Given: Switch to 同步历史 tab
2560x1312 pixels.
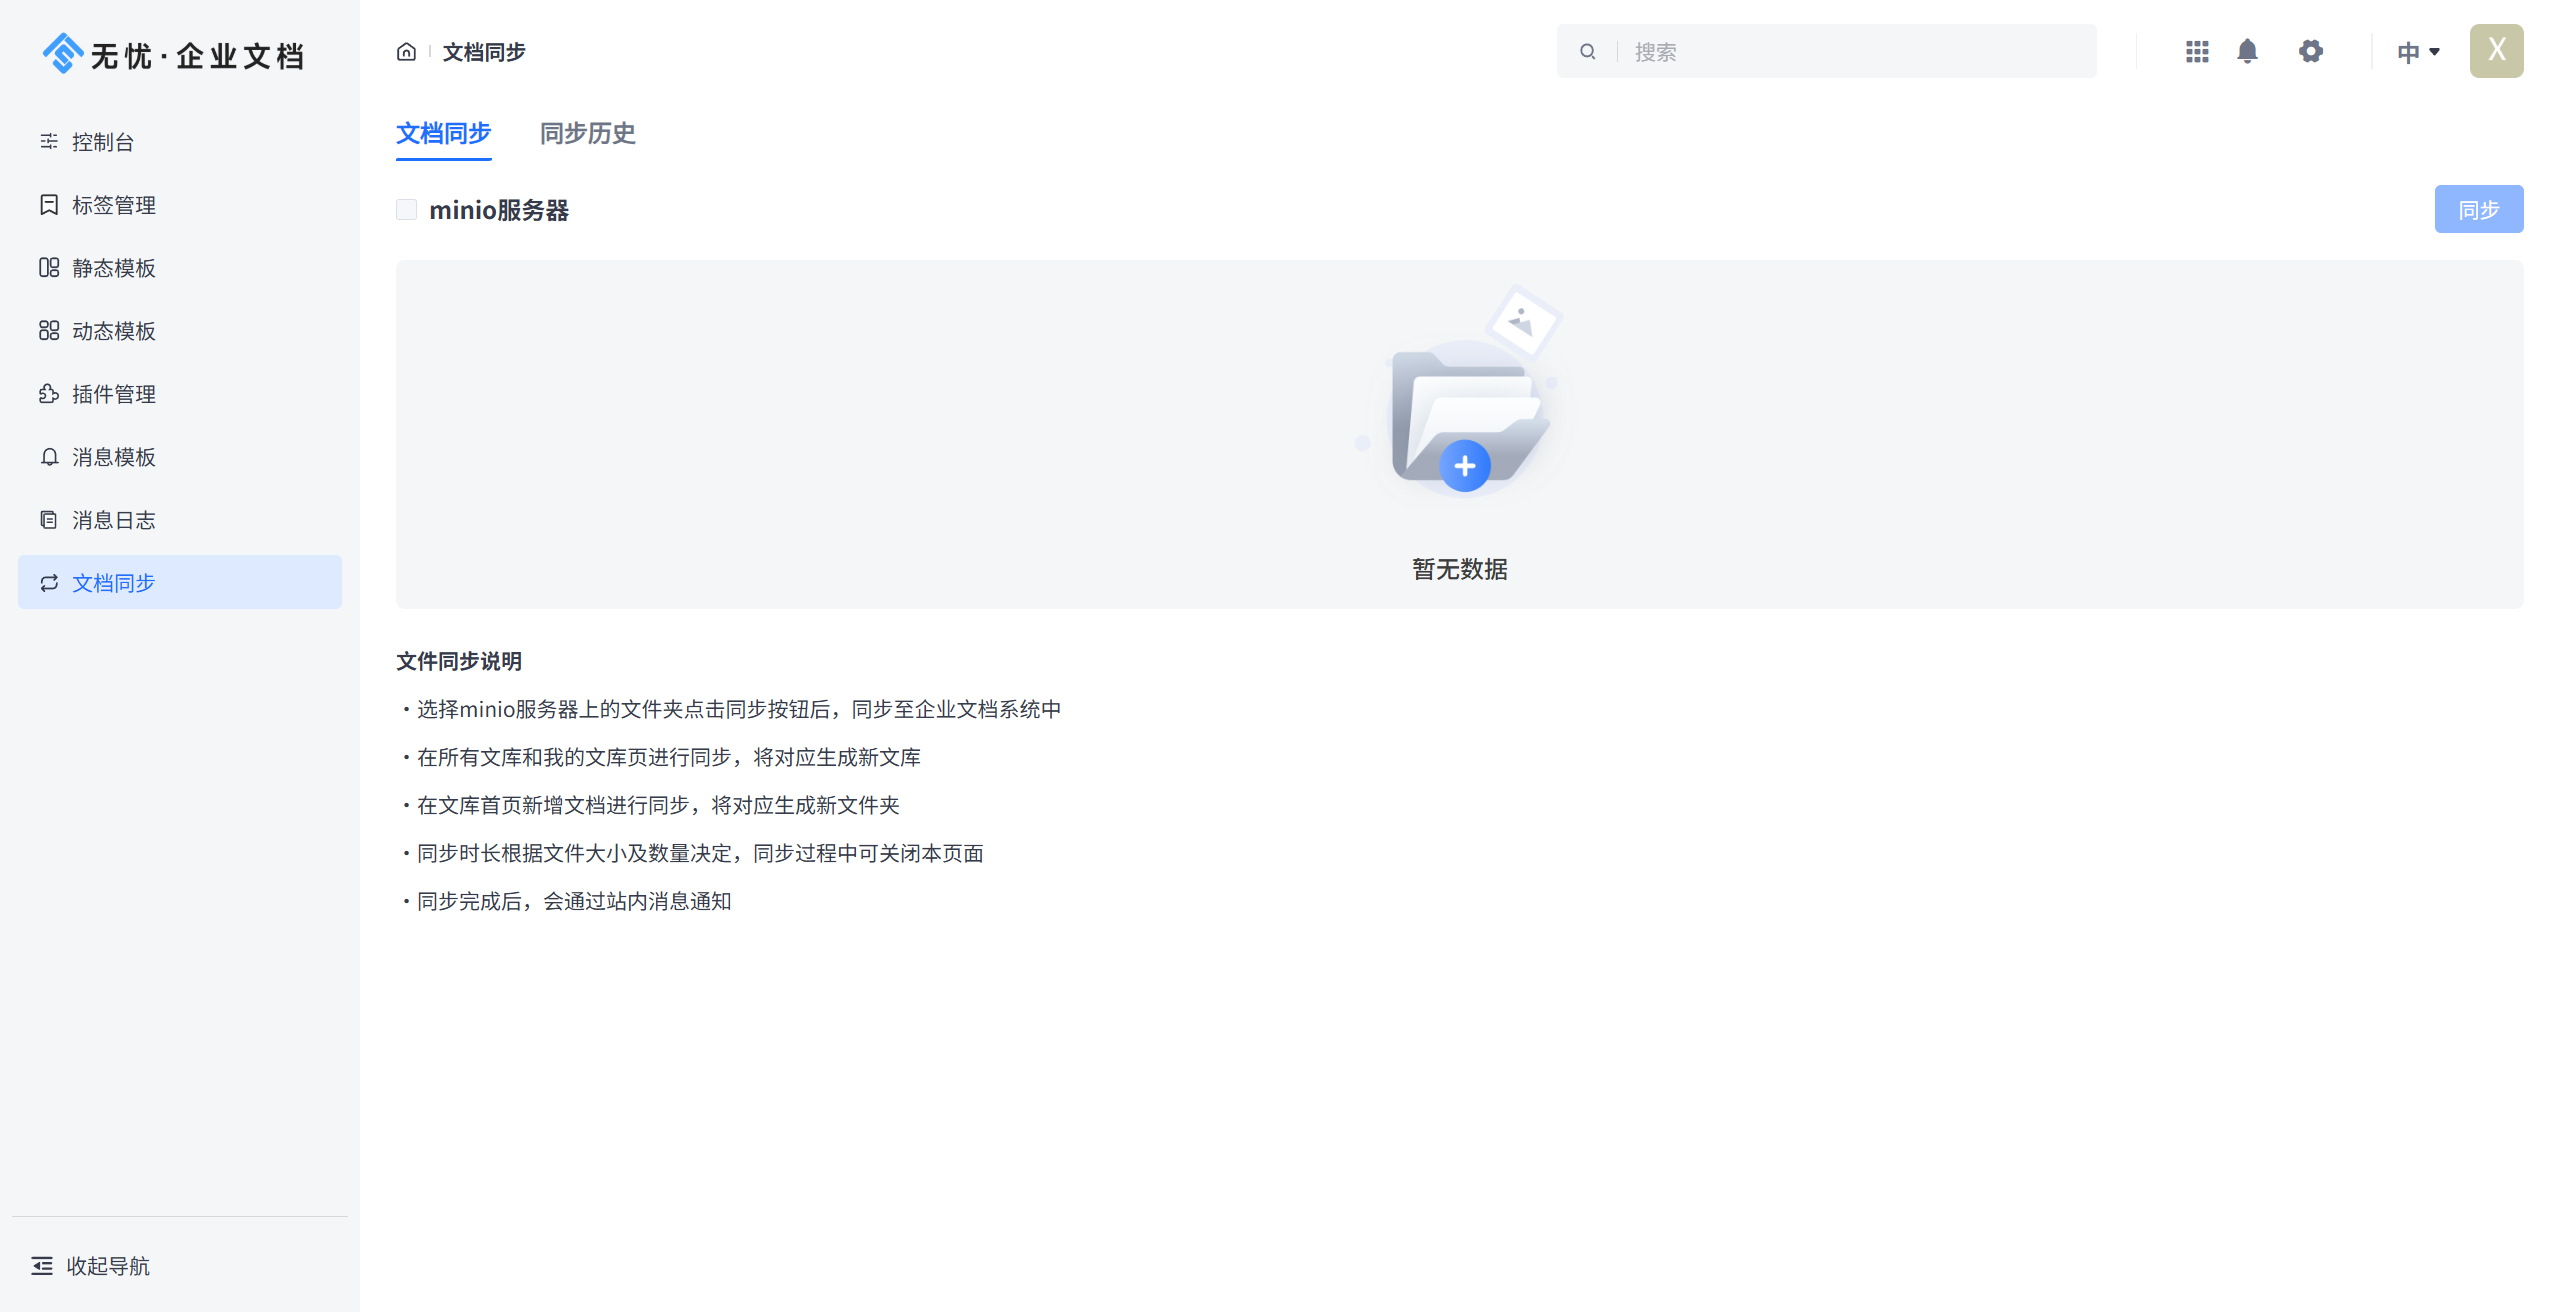Looking at the screenshot, I should tap(587, 134).
